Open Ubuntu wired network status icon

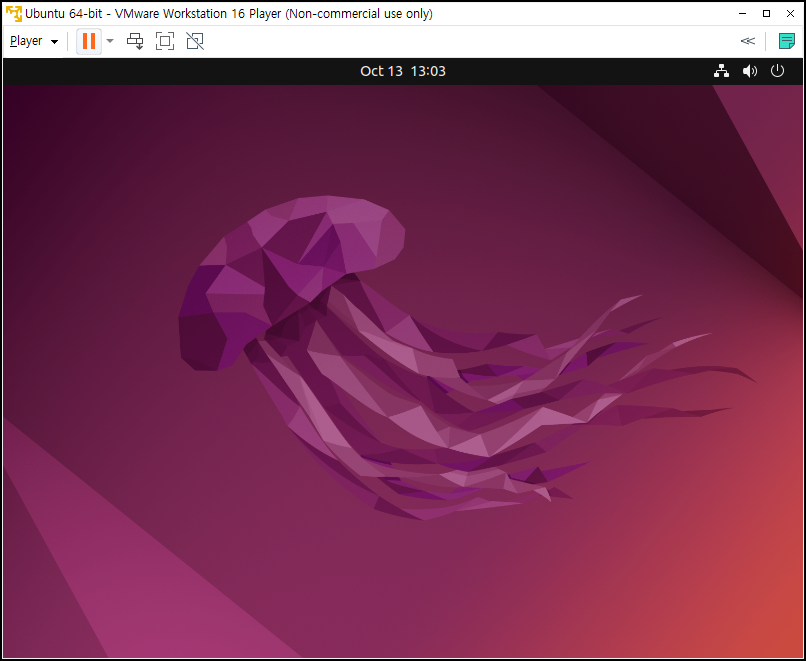click(x=721, y=71)
